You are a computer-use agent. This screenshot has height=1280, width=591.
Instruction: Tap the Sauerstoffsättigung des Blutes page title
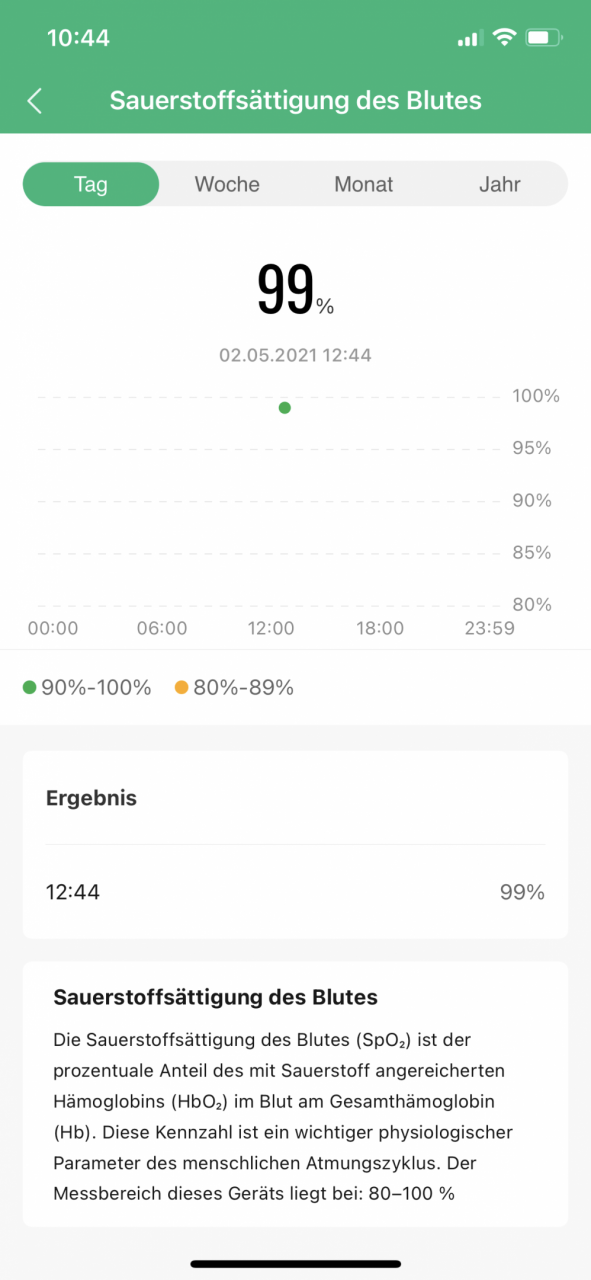point(295,101)
